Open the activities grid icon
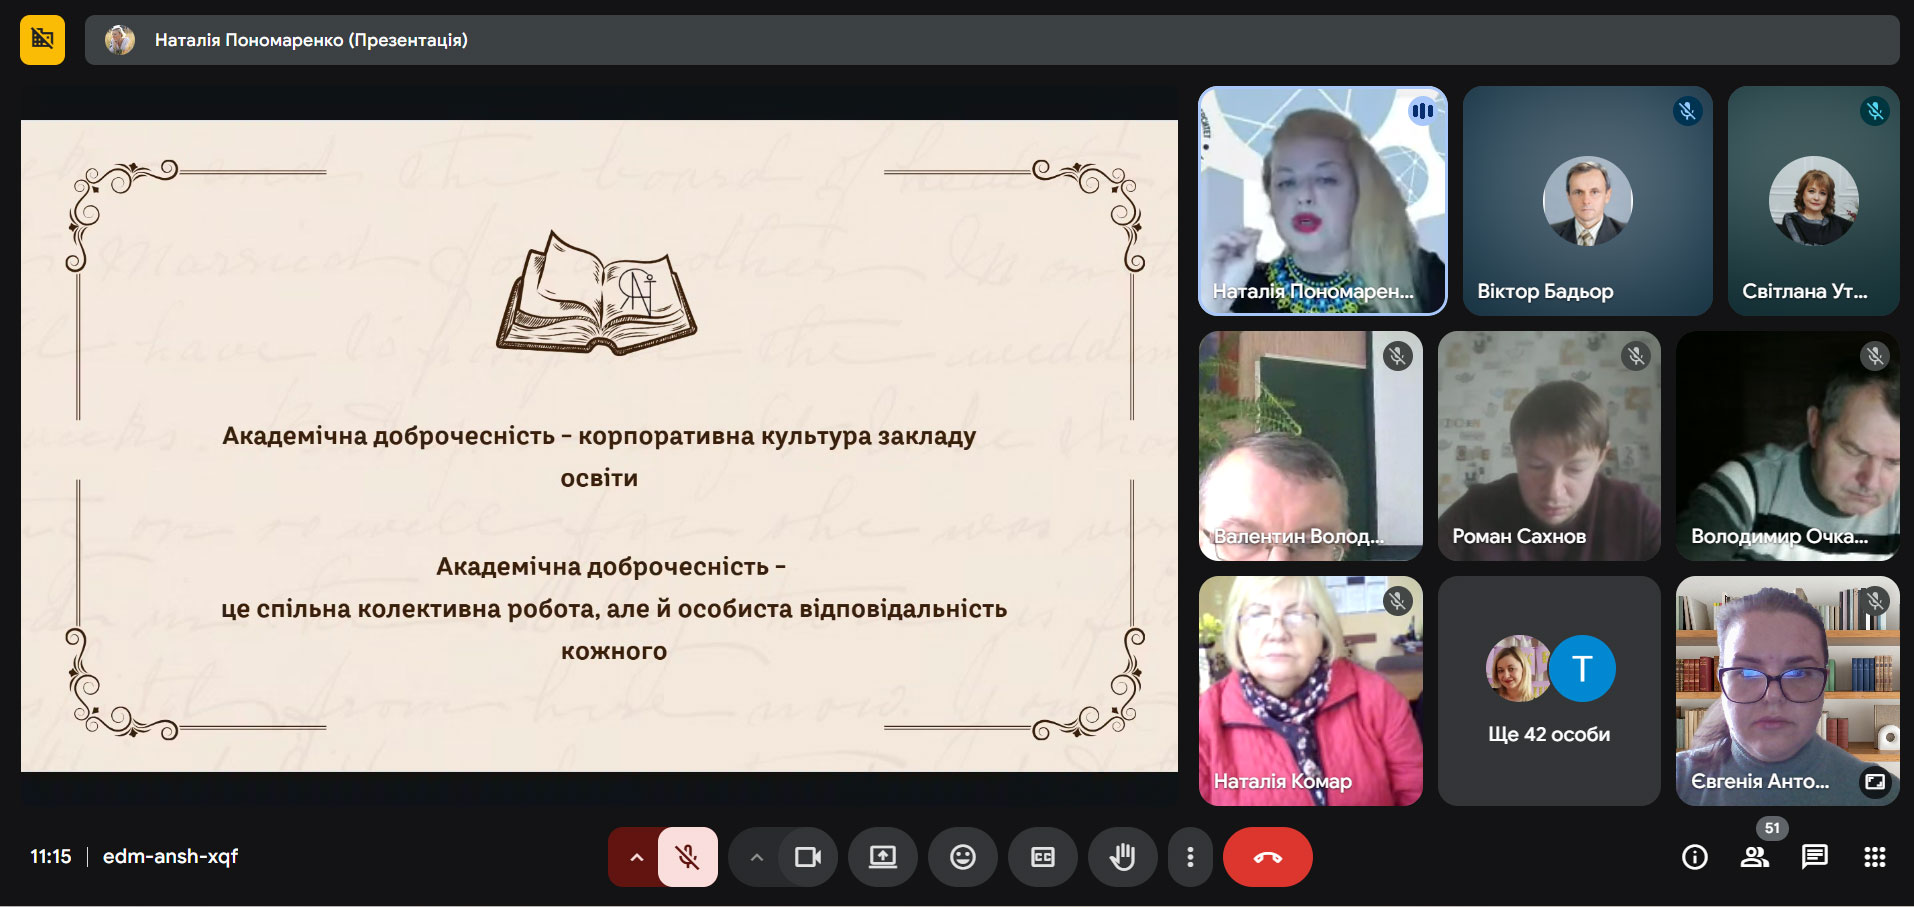Viewport: 1914px width, 907px height. pyautogui.click(x=1874, y=857)
